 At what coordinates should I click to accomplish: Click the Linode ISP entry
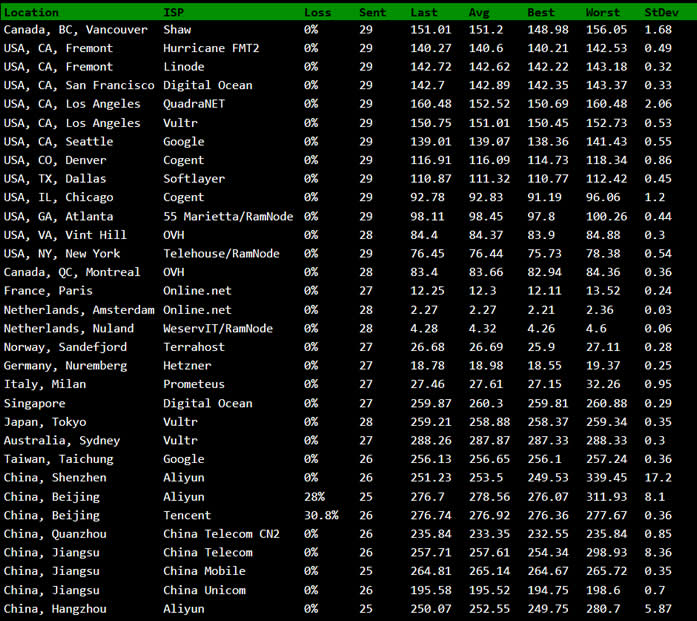(184, 67)
